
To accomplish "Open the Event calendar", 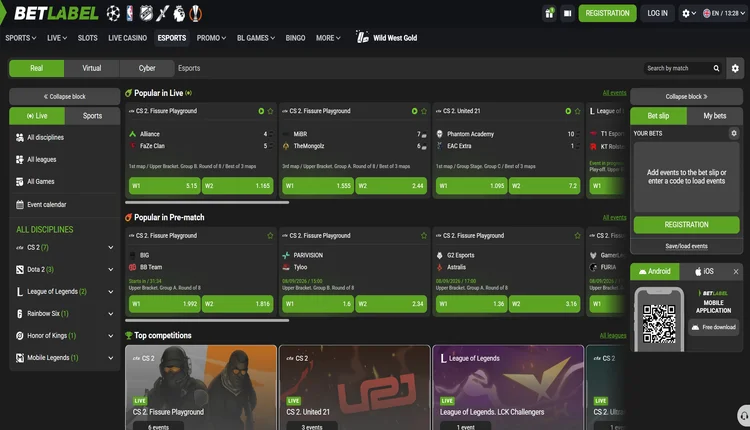I will tap(64, 204).
